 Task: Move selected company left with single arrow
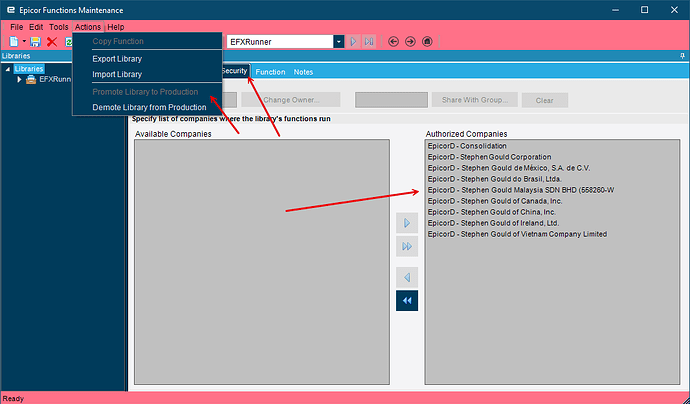(407, 278)
